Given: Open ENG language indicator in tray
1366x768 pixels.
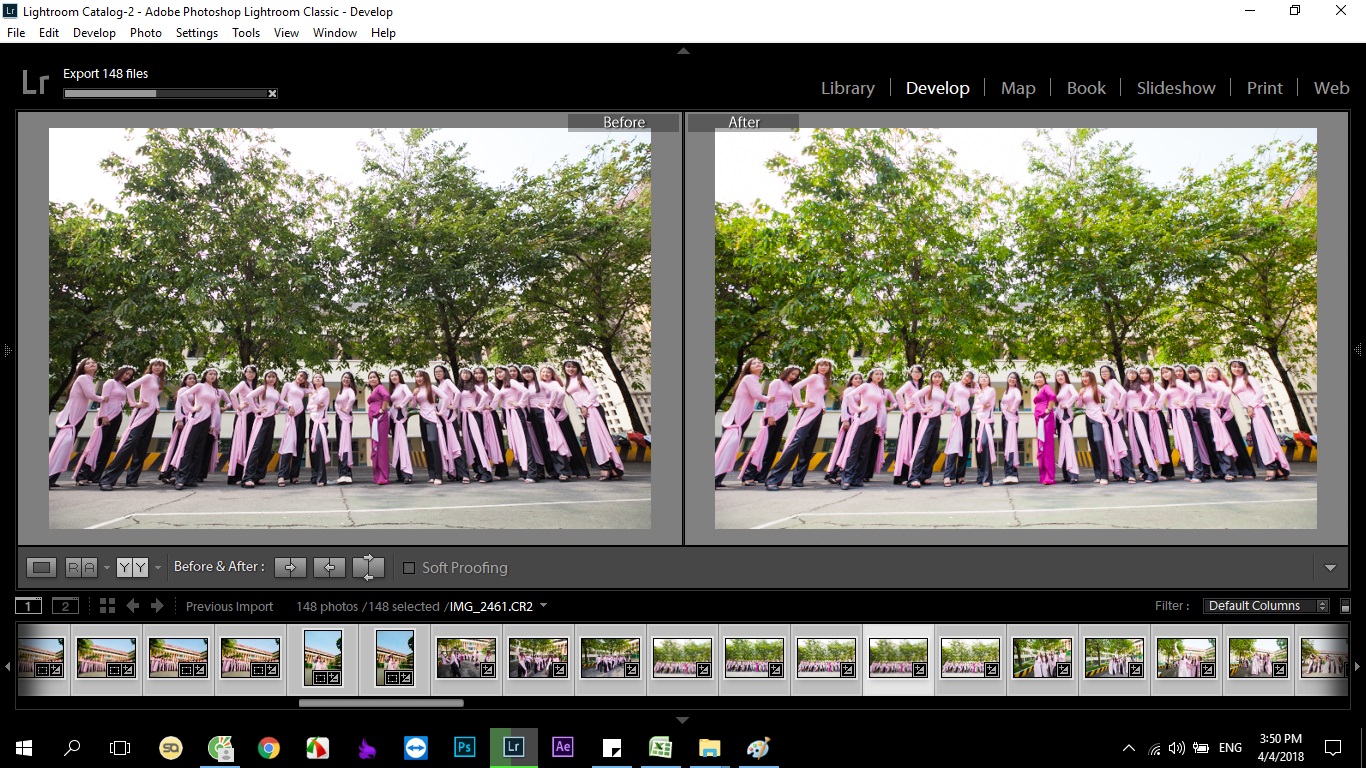Looking at the screenshot, I should tap(1230, 748).
